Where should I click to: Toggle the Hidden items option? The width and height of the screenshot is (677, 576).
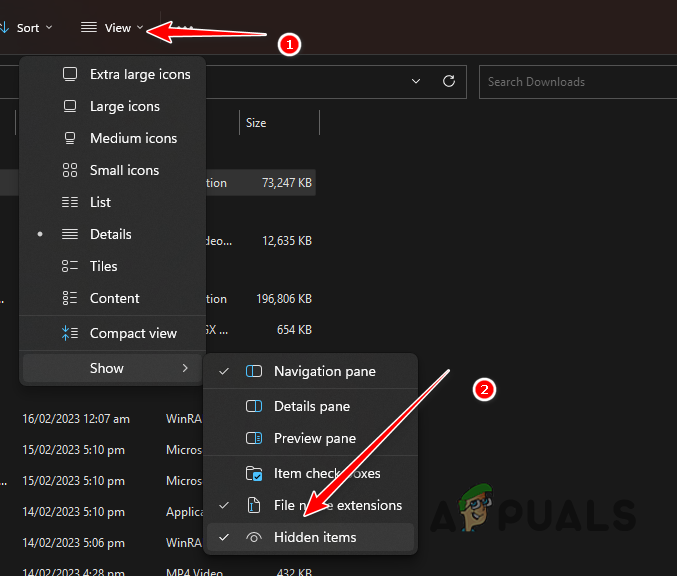(x=310, y=537)
